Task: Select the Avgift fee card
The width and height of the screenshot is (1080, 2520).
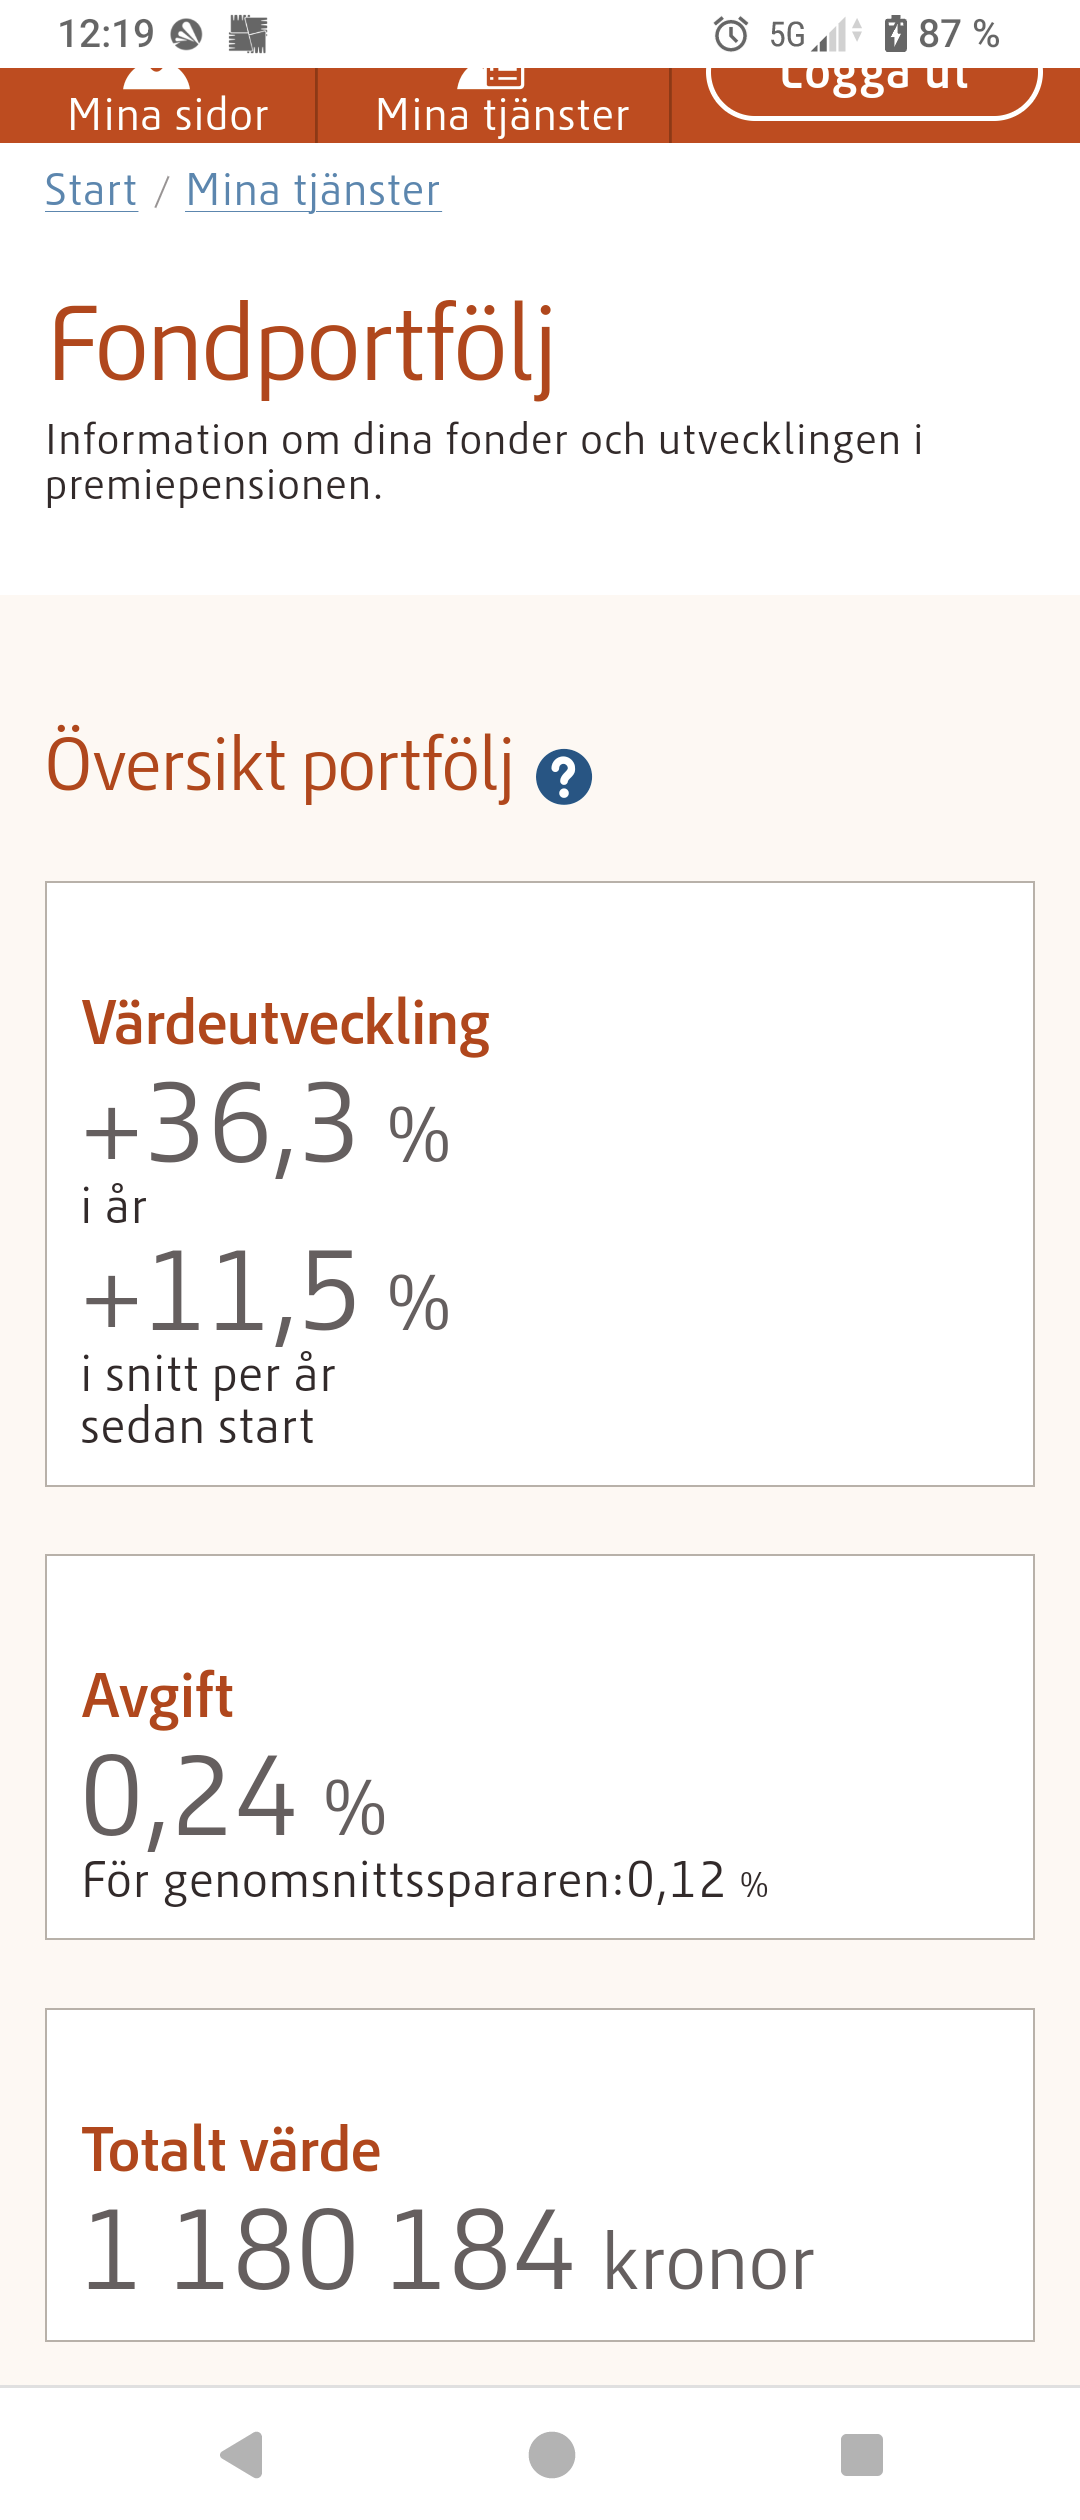Action: pyautogui.click(x=540, y=1746)
